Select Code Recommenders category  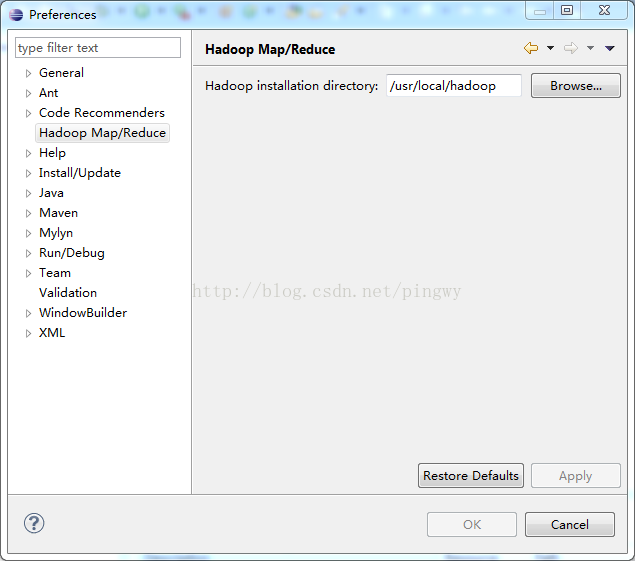[102, 113]
